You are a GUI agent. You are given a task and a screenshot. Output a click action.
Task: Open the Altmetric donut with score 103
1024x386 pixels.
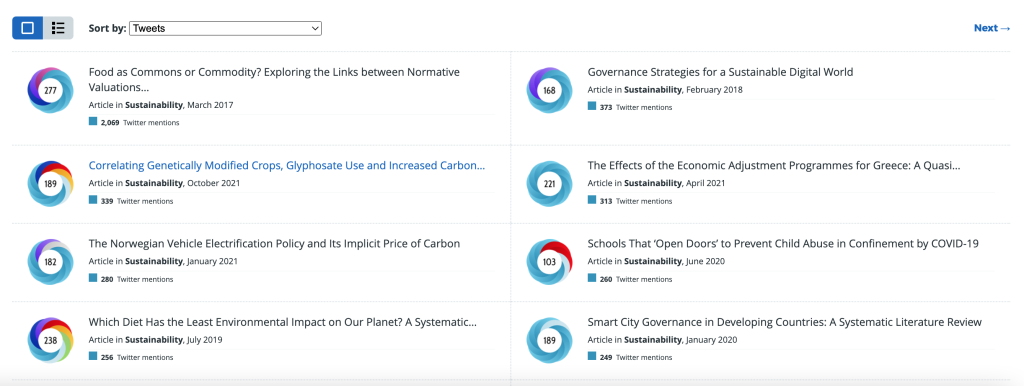[x=549, y=262]
